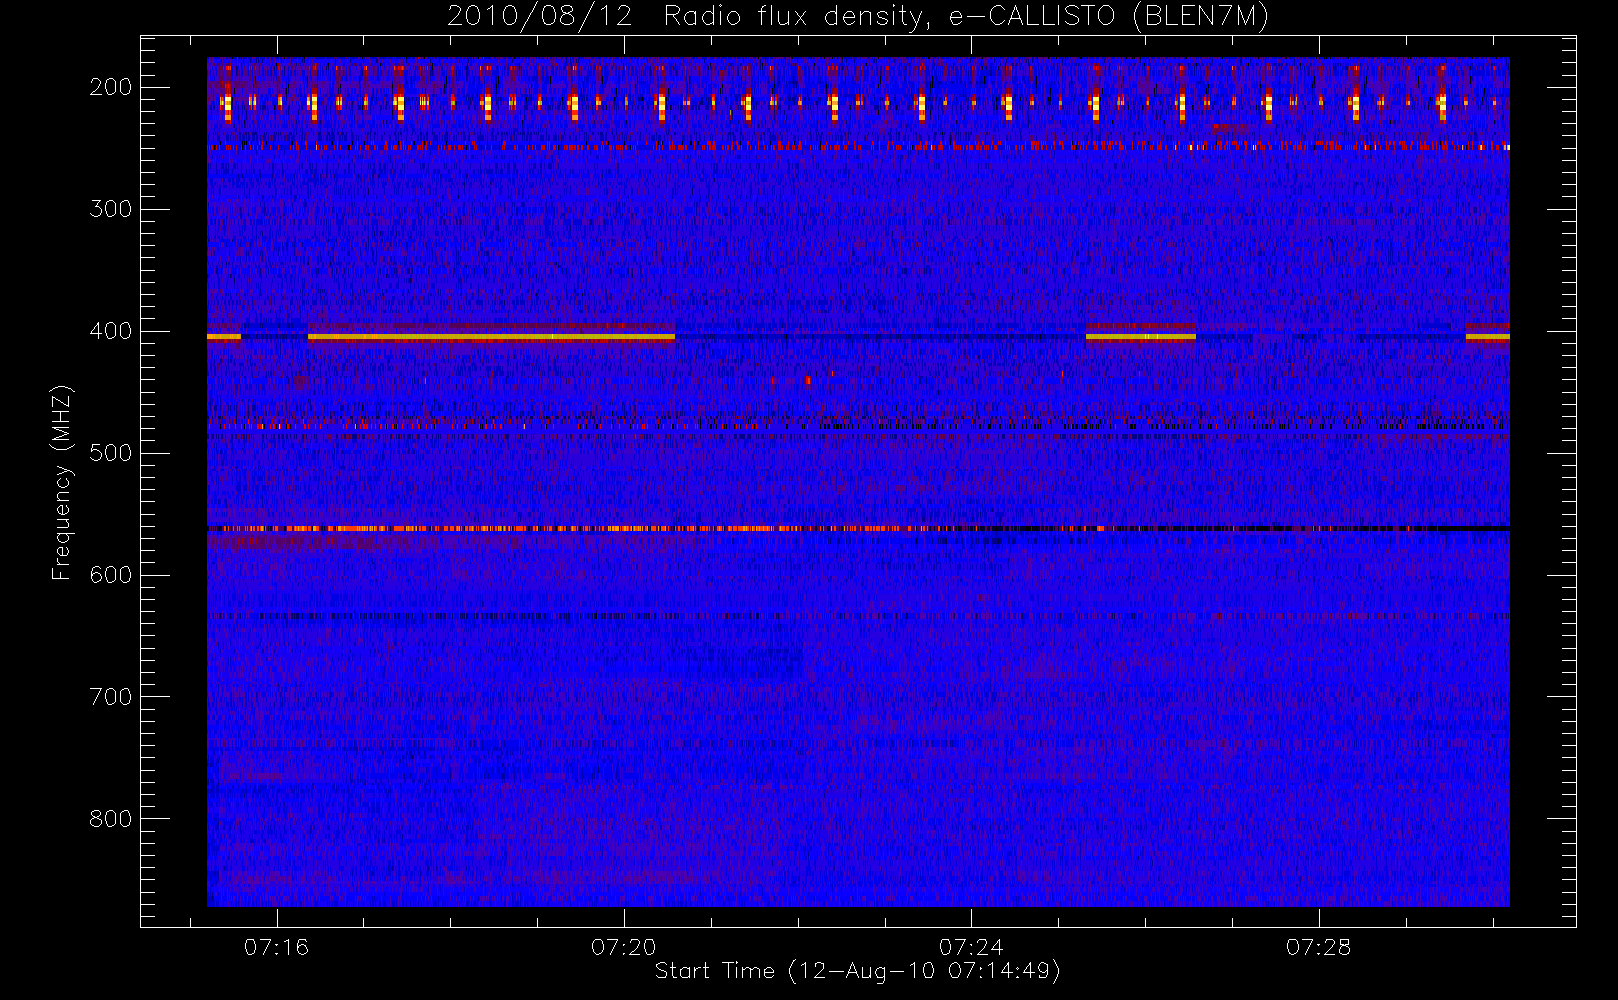
Task: Click the 07:28 time tick label
Action: tap(1318, 946)
